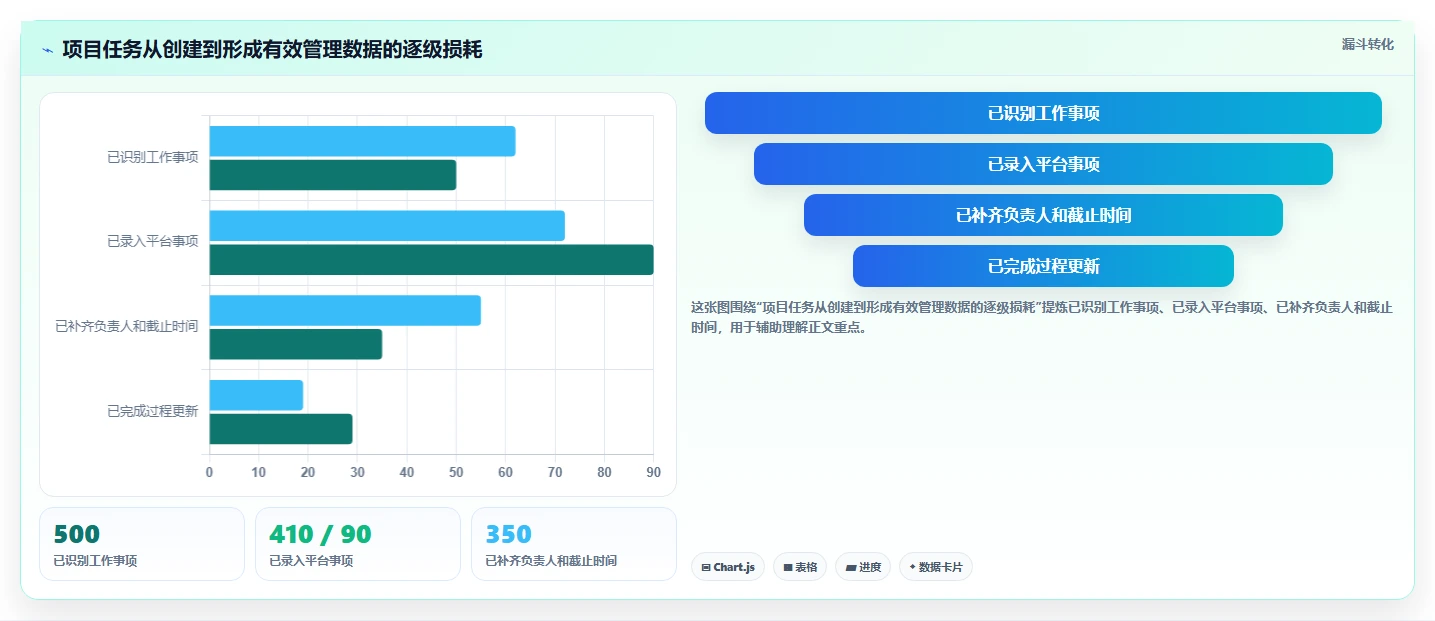Viewport: 1435px width, 621px height.
Task: Click the dark green bar for 已补齐负责人和截止时间
Action: coord(296,344)
